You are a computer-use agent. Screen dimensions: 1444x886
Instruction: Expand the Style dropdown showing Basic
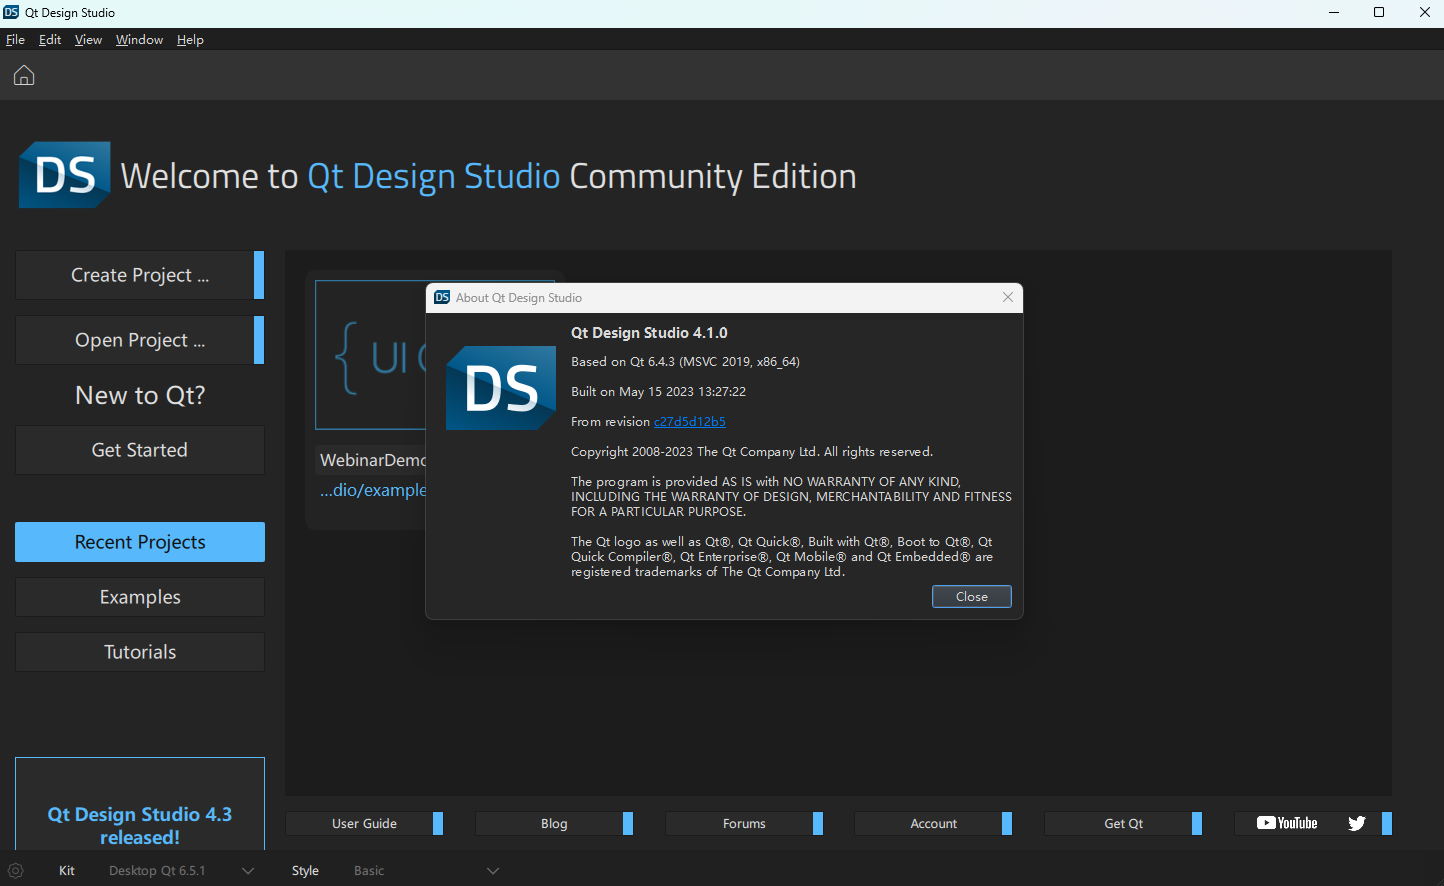(425, 870)
